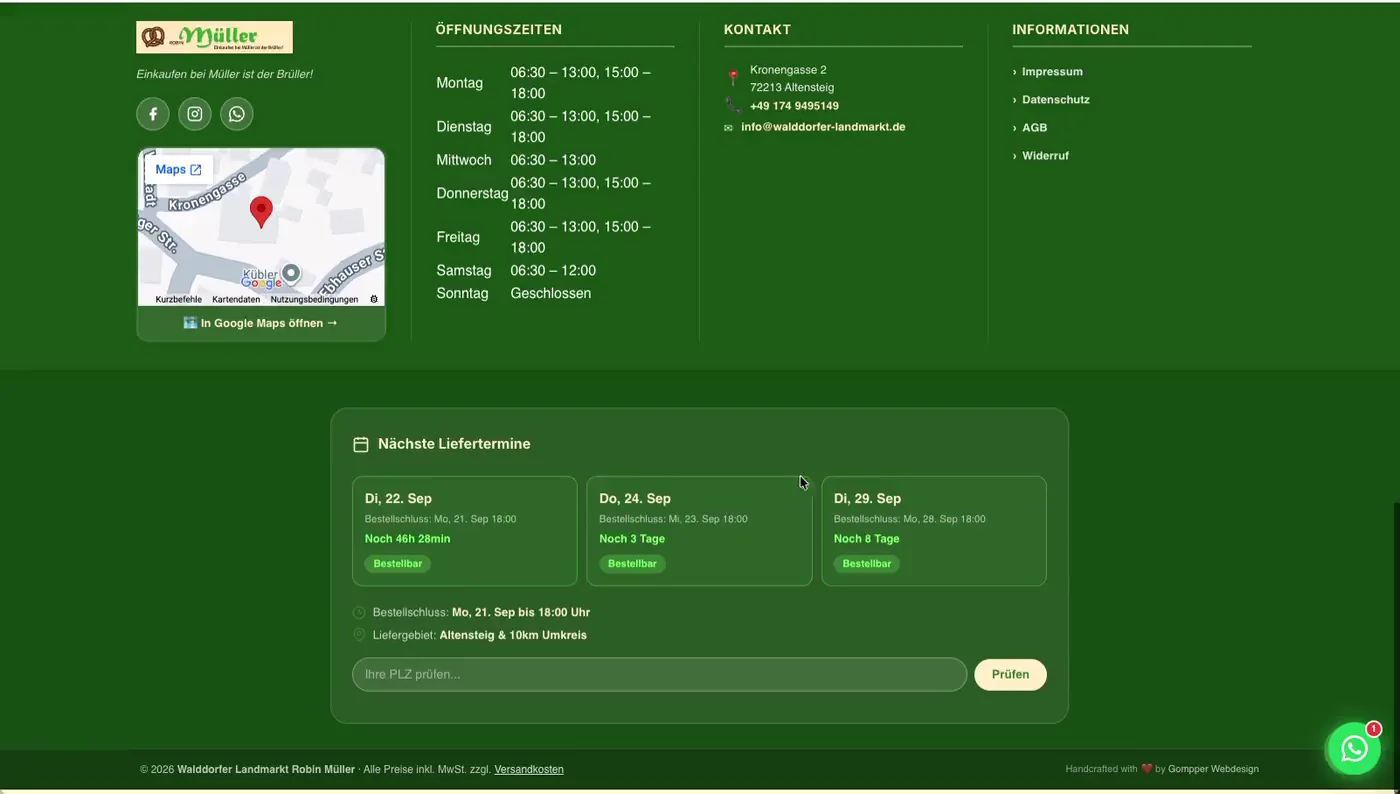Click the envelope icon beside the email address
This screenshot has width=1400, height=794.
coord(728,128)
